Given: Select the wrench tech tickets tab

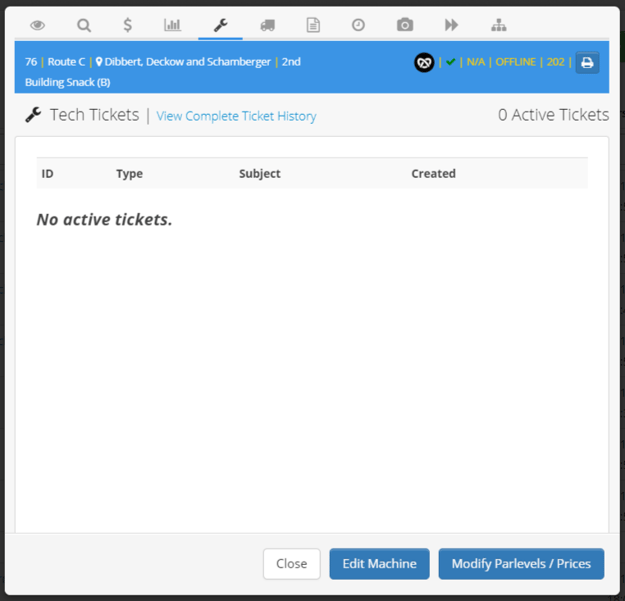Looking at the screenshot, I should 220,25.
